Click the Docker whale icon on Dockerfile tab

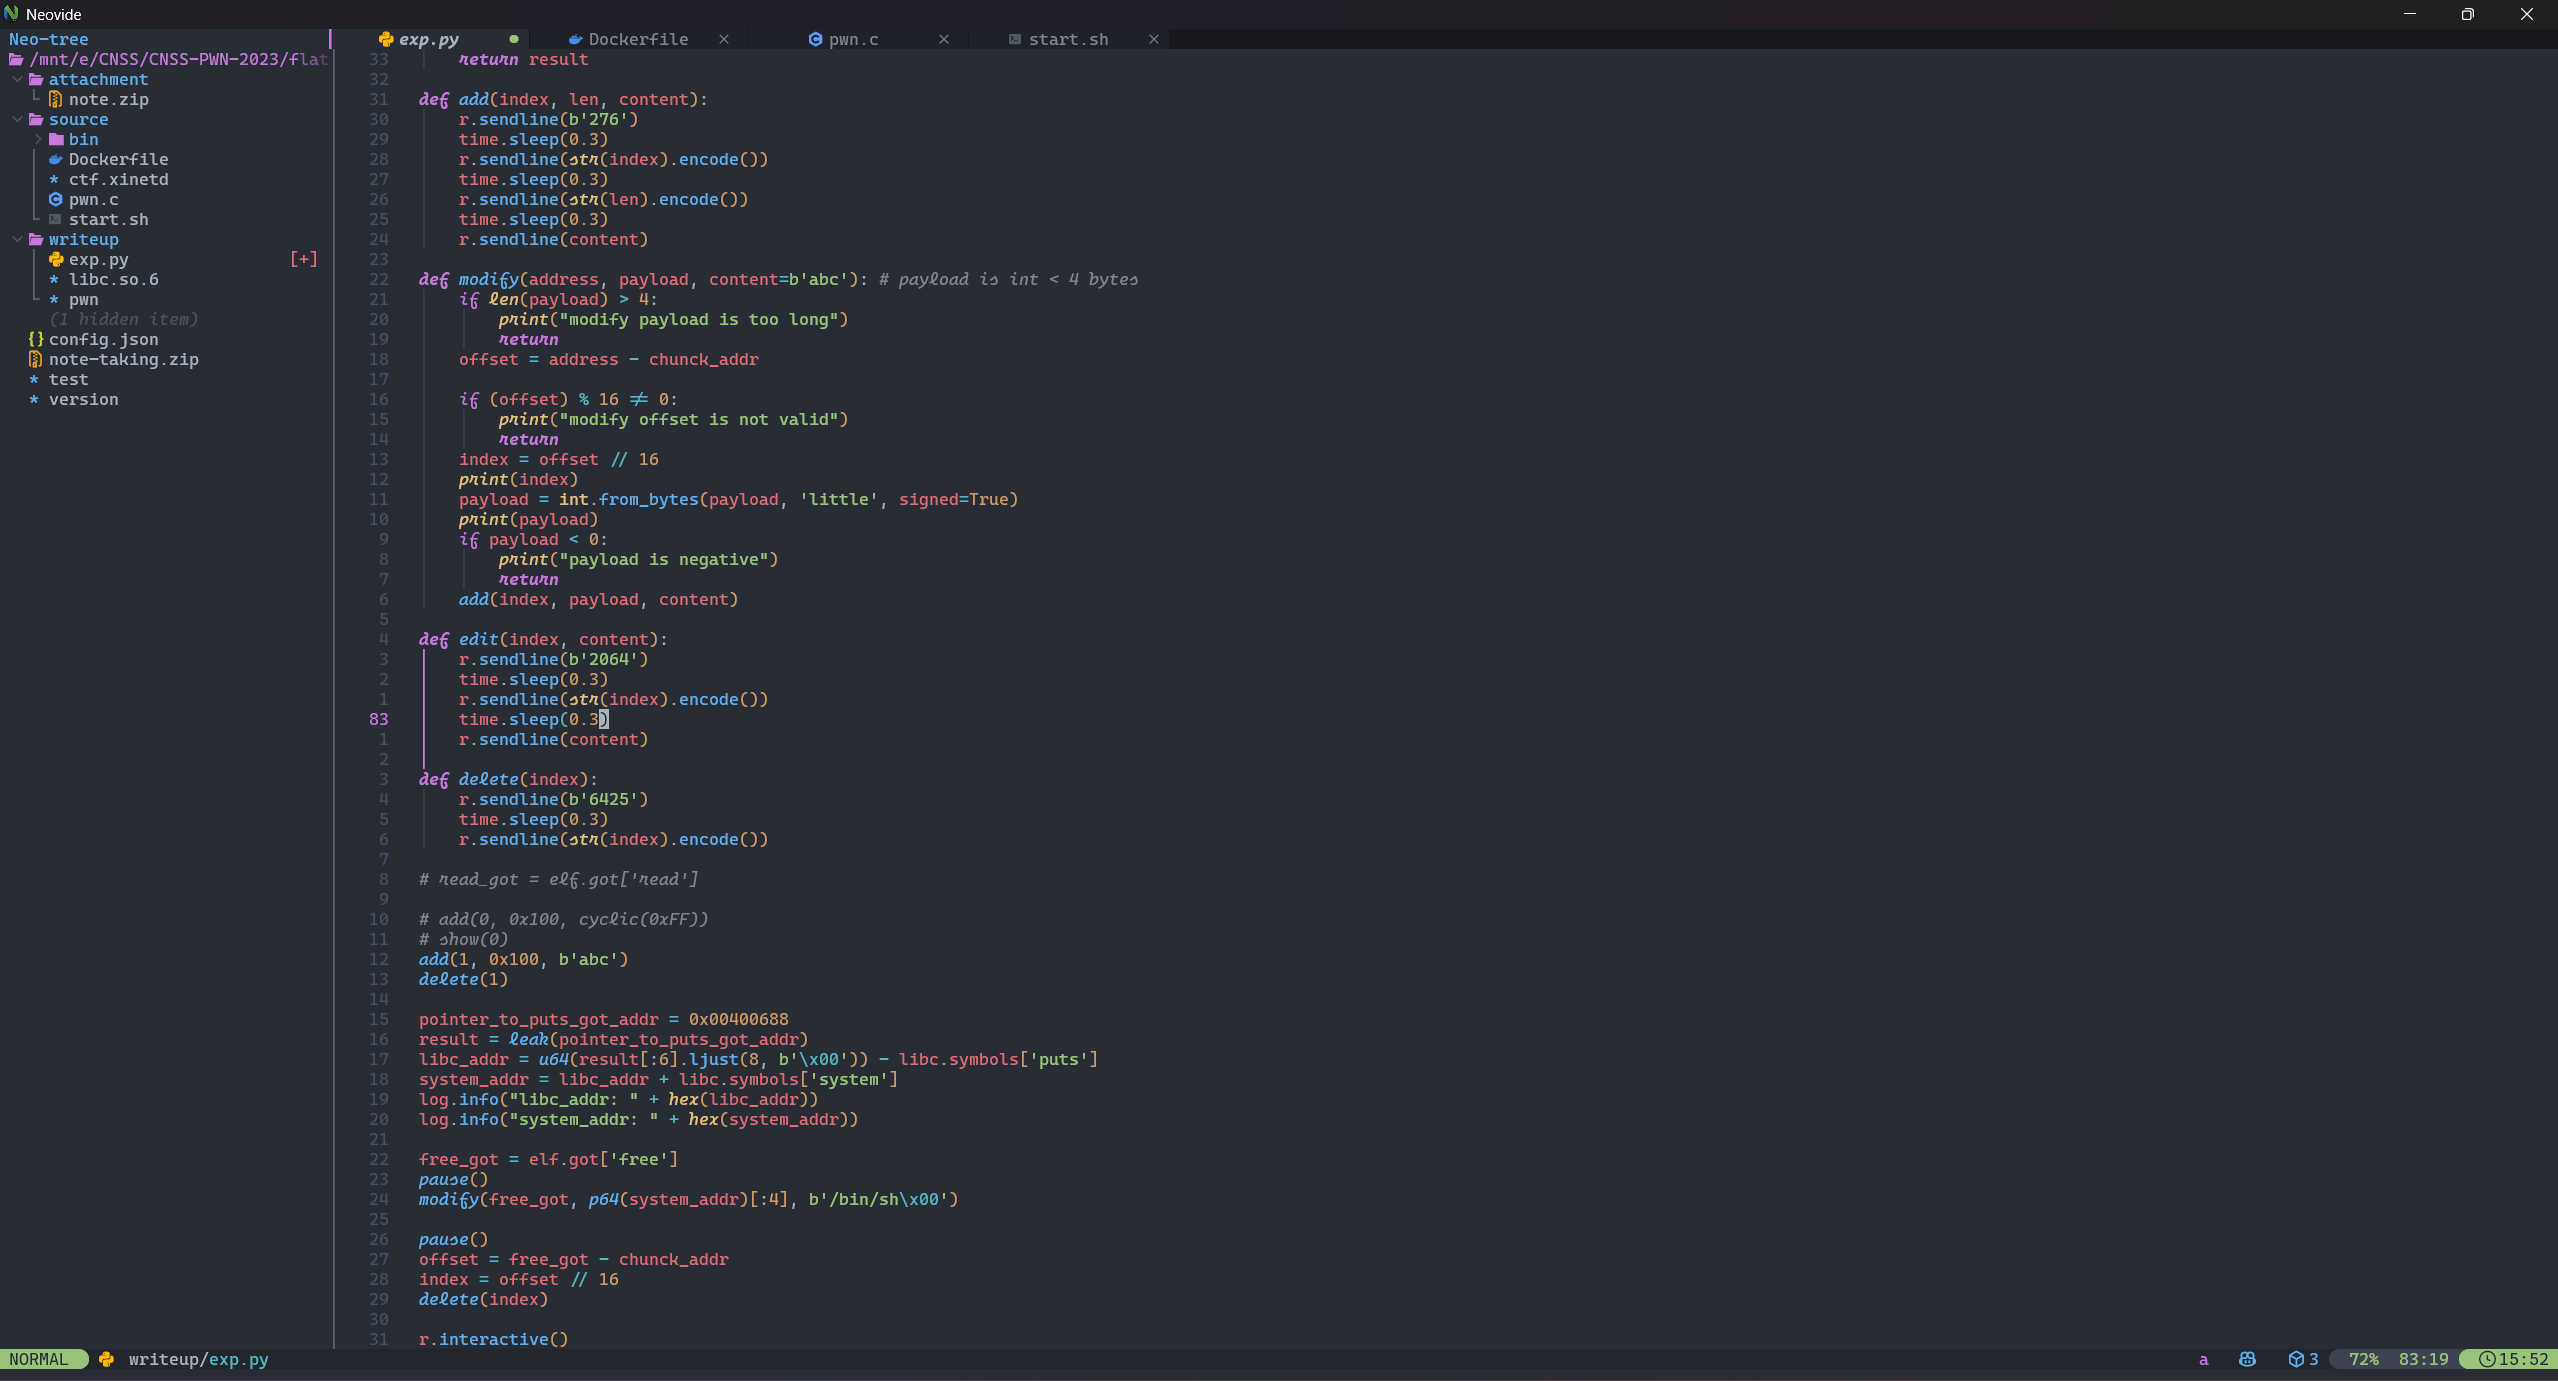[x=575, y=39]
